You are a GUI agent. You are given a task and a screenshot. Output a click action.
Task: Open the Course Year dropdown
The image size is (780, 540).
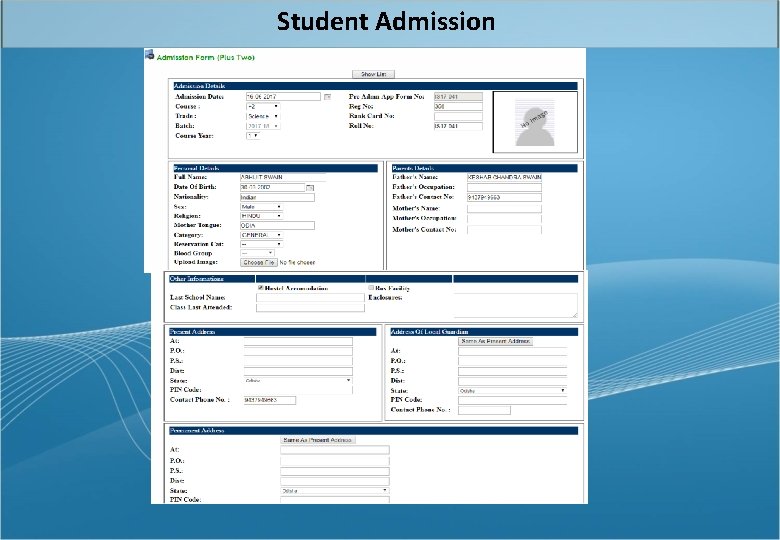[253, 135]
